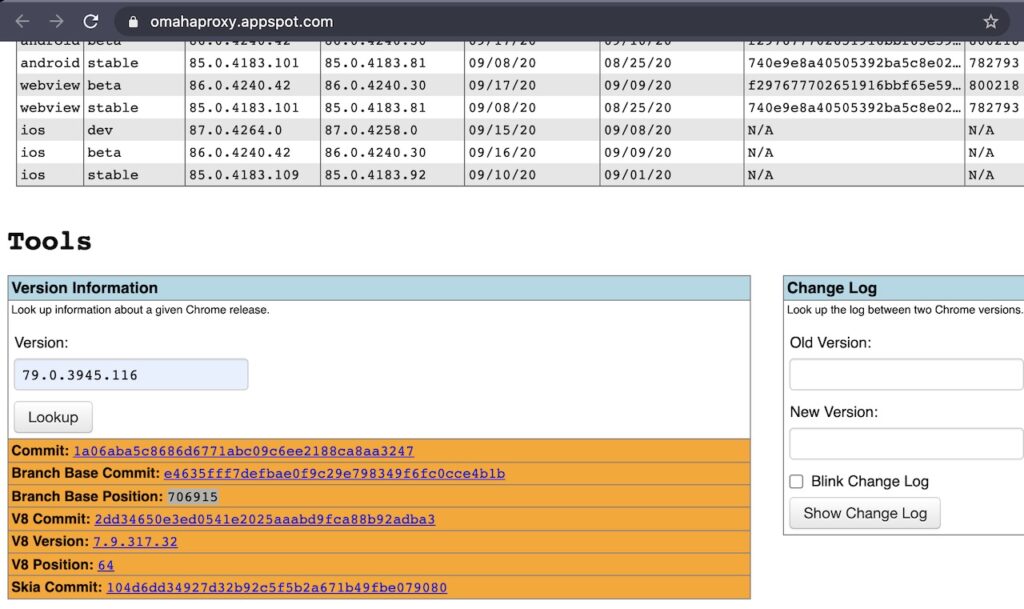
Task: Click ios beta date 09/16/20
Action: click(502, 152)
